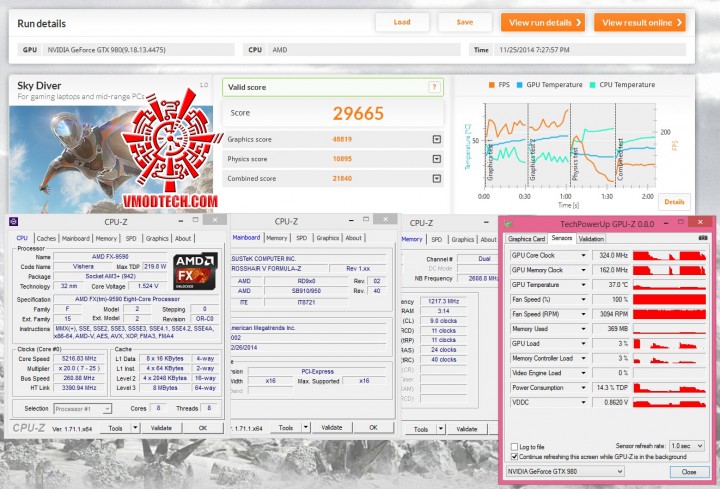Click the GPU Temperature legend entry
The height and width of the screenshot is (489, 720).
550,84
